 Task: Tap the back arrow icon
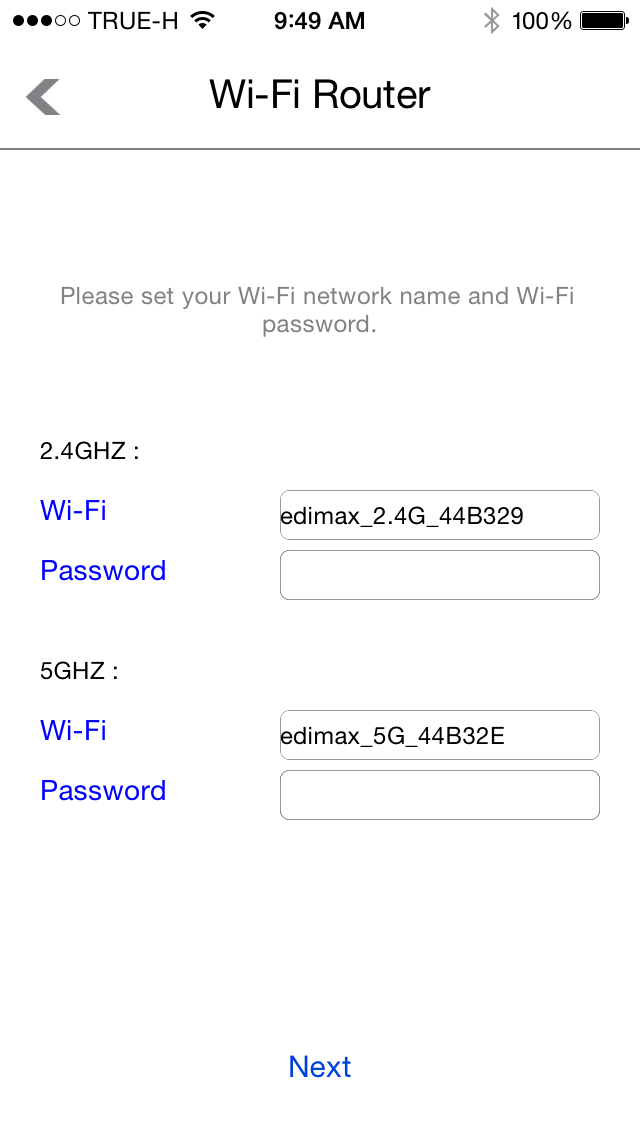point(43,96)
